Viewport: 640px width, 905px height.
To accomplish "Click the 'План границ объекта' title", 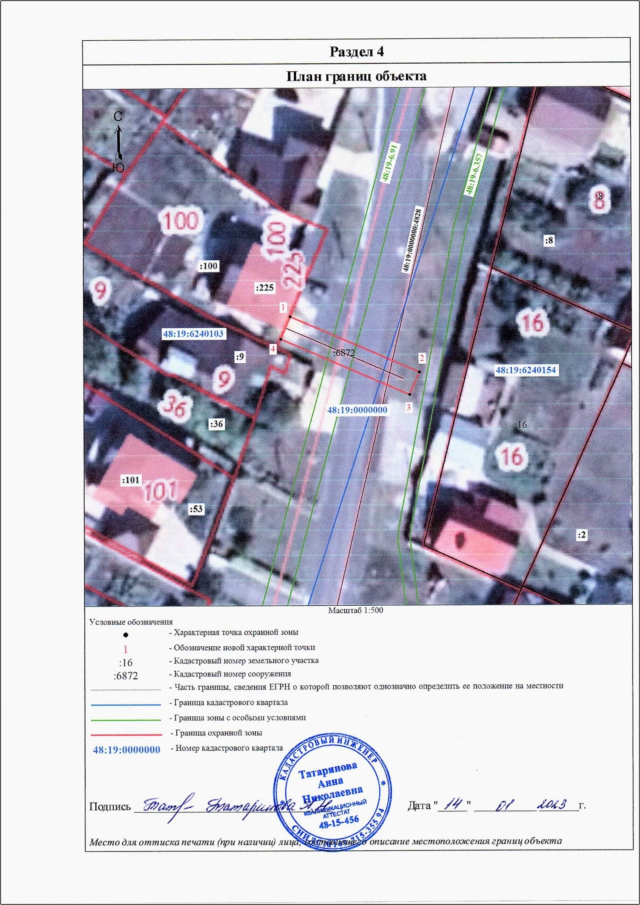I will [x=357, y=76].
